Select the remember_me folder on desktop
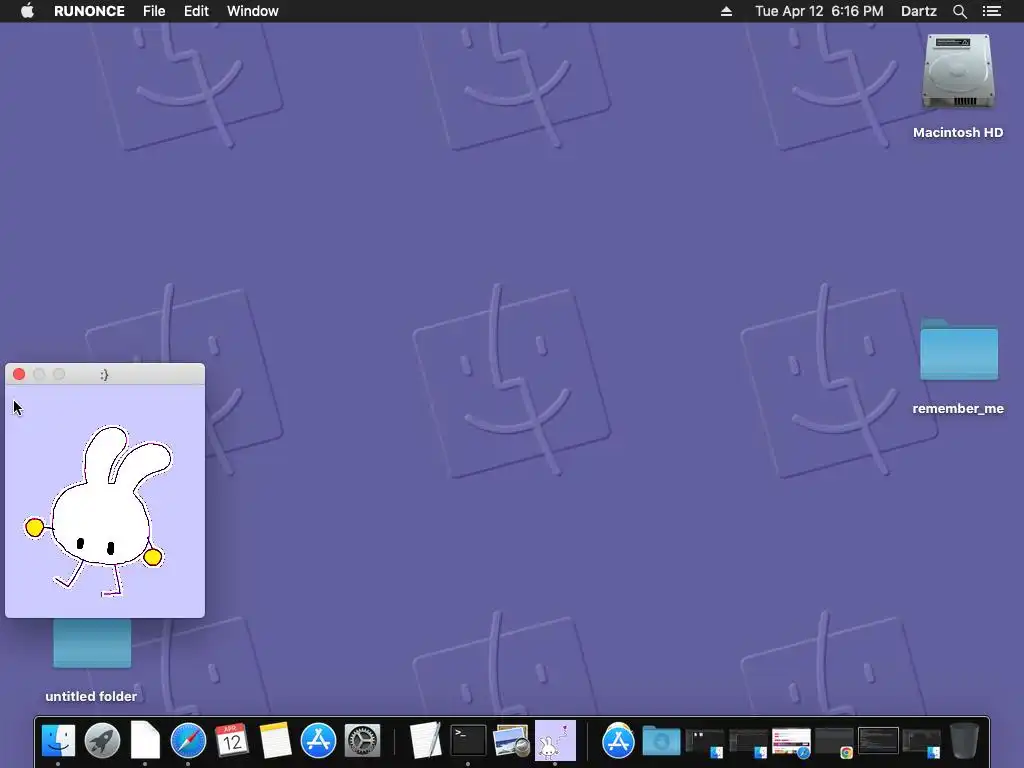The image size is (1024, 768). coord(959,349)
